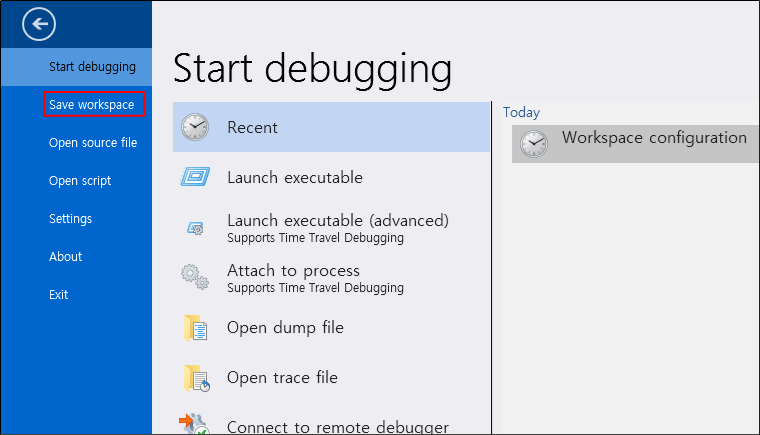Image resolution: width=760 pixels, height=435 pixels.
Task: Open the About page
Action: coord(66,257)
